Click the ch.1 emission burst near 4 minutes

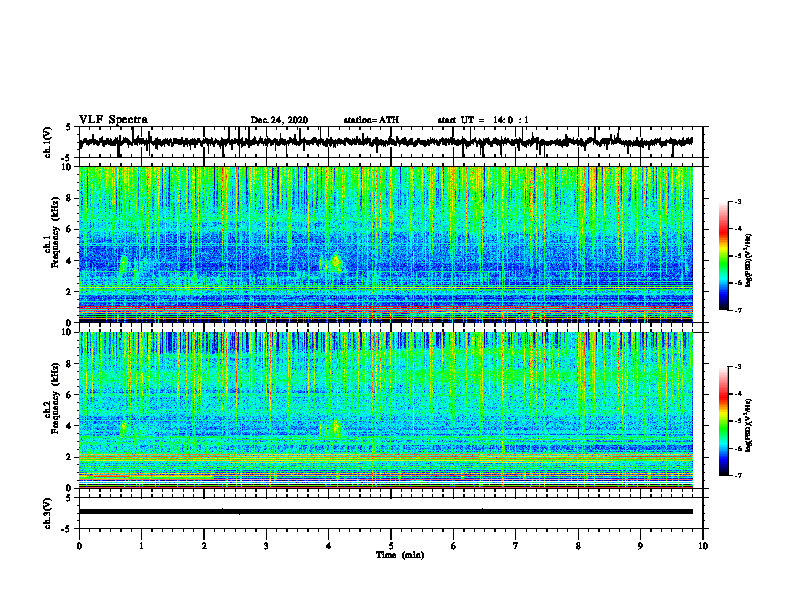(335, 263)
